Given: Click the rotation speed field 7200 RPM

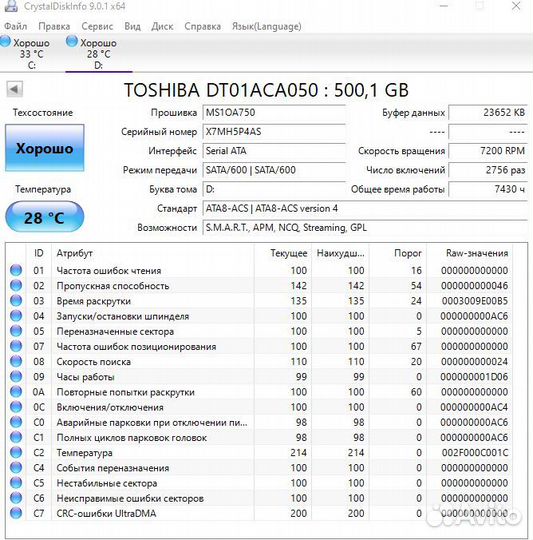Looking at the screenshot, I should (488, 151).
